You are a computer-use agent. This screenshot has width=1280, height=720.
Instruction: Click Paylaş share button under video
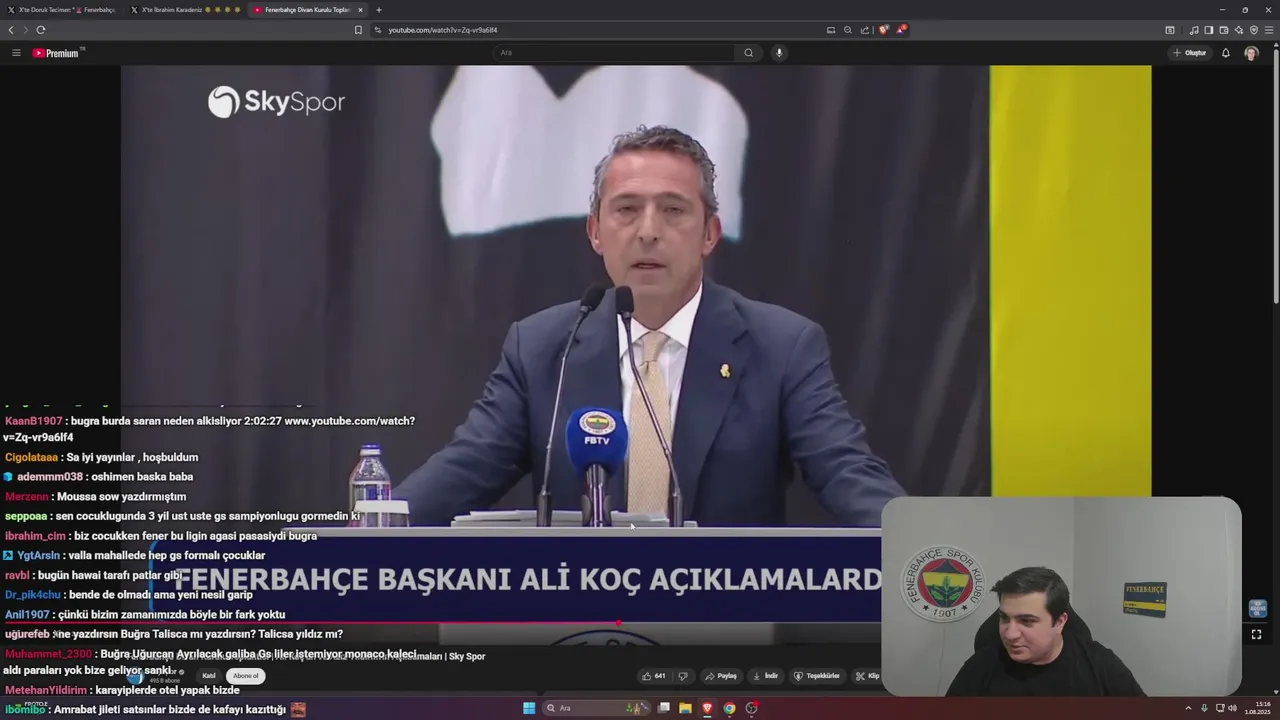pyautogui.click(x=721, y=676)
